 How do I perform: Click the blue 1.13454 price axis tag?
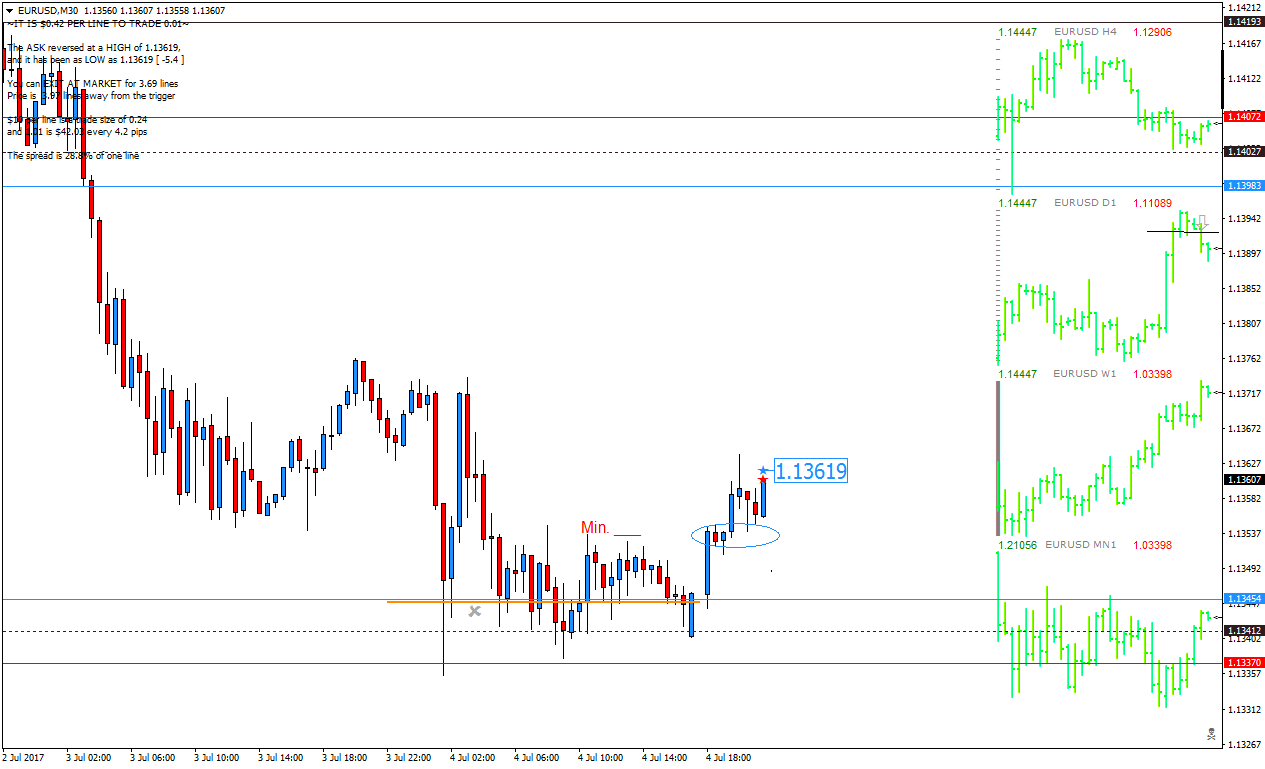point(1244,599)
